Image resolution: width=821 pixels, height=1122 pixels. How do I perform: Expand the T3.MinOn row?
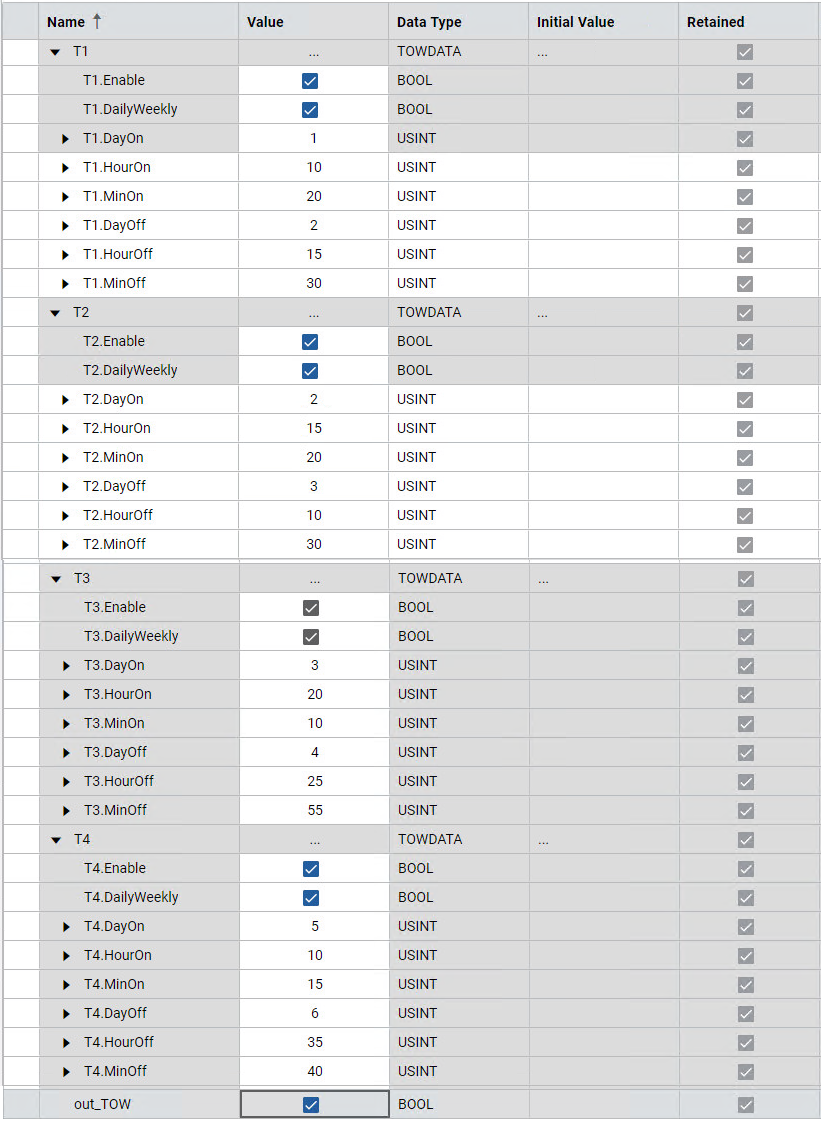click(67, 724)
